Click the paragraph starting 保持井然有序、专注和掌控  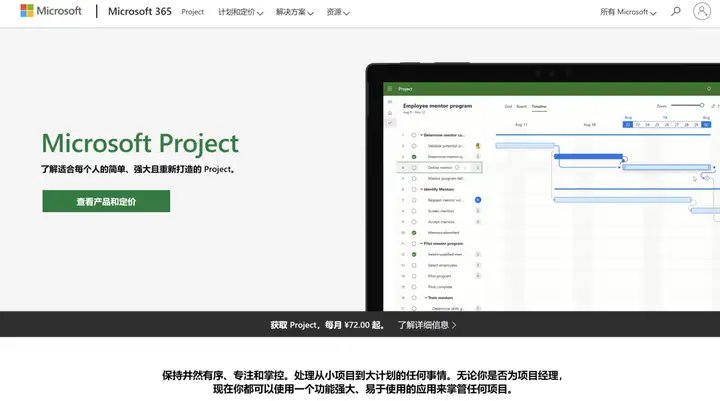tap(362, 375)
